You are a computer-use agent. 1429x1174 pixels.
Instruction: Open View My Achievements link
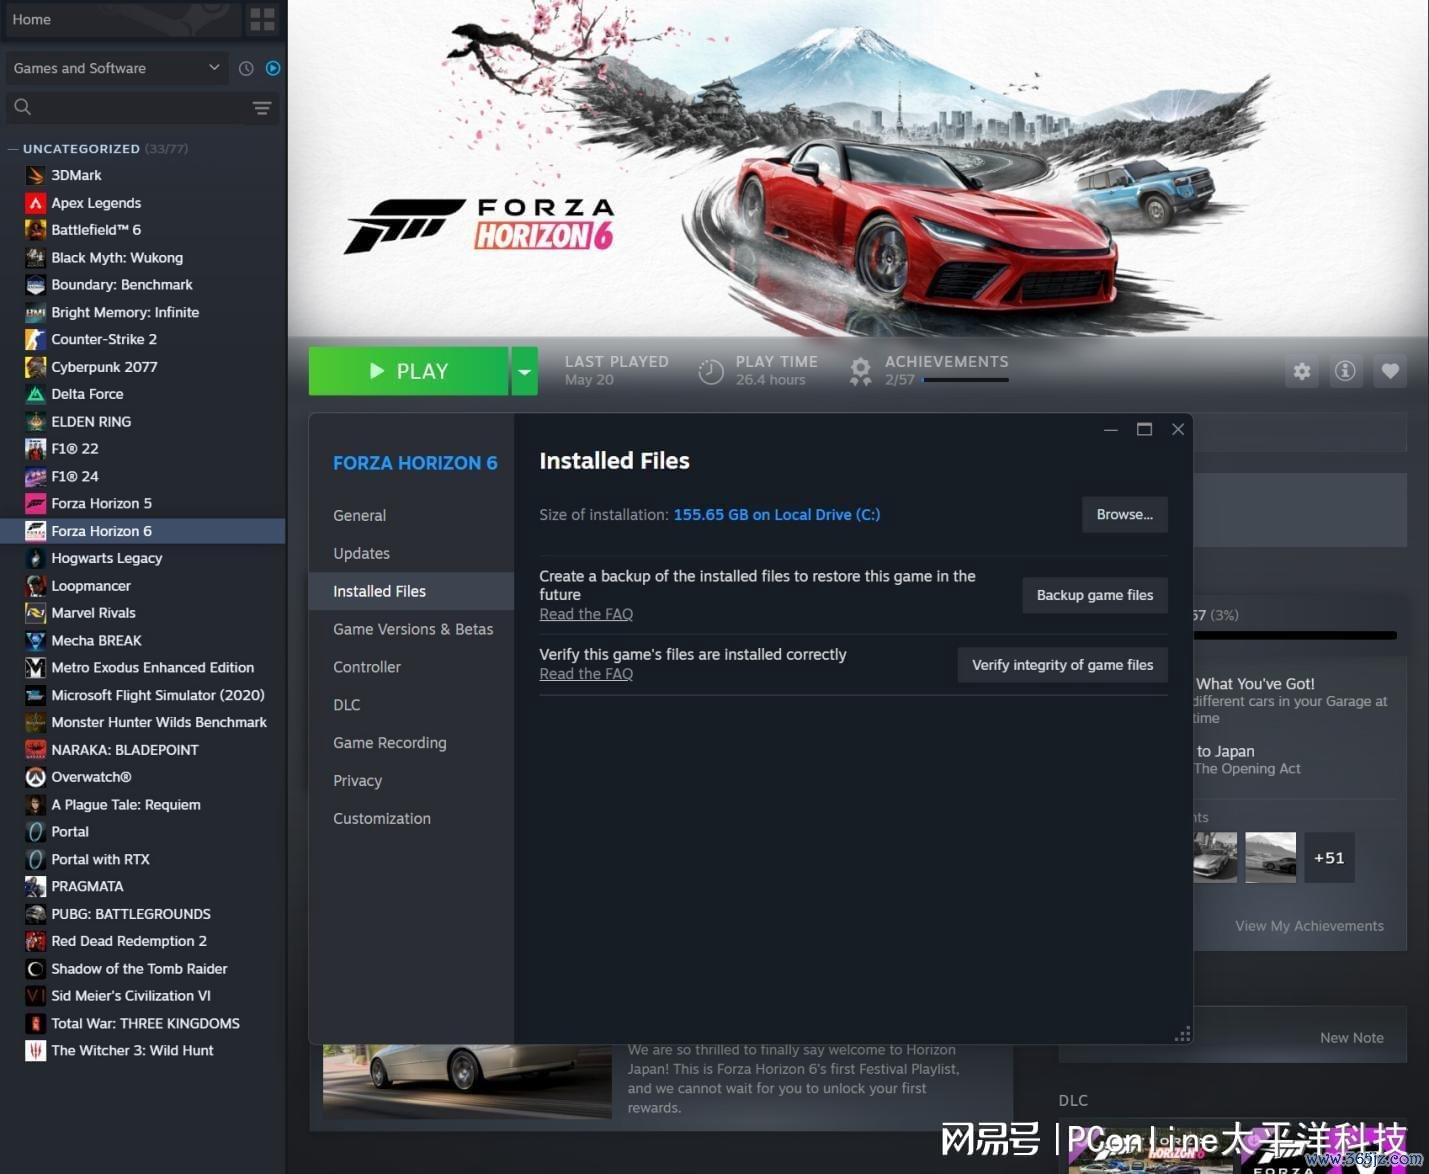click(1309, 926)
